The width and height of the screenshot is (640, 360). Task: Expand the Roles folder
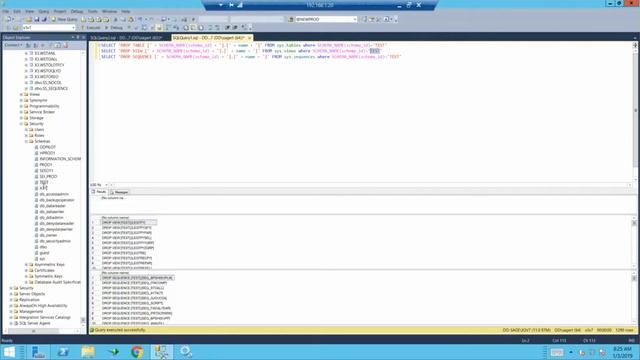point(27,136)
